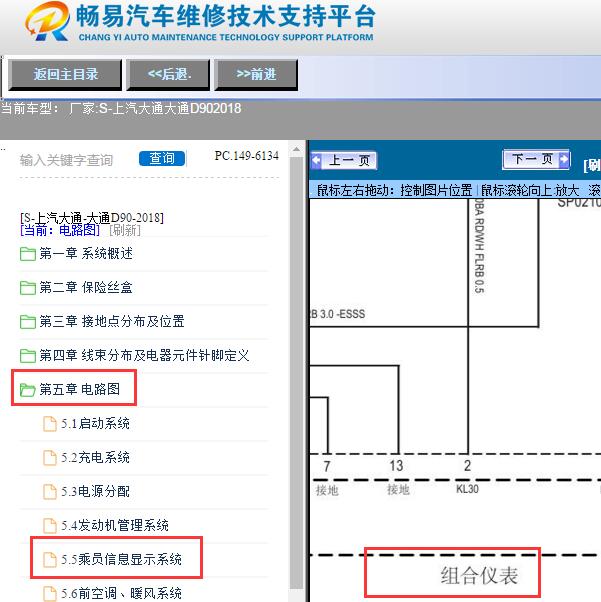Open 5.6前空调、暖风系统 diagram
This screenshot has height=602, width=601.
tap(121, 593)
